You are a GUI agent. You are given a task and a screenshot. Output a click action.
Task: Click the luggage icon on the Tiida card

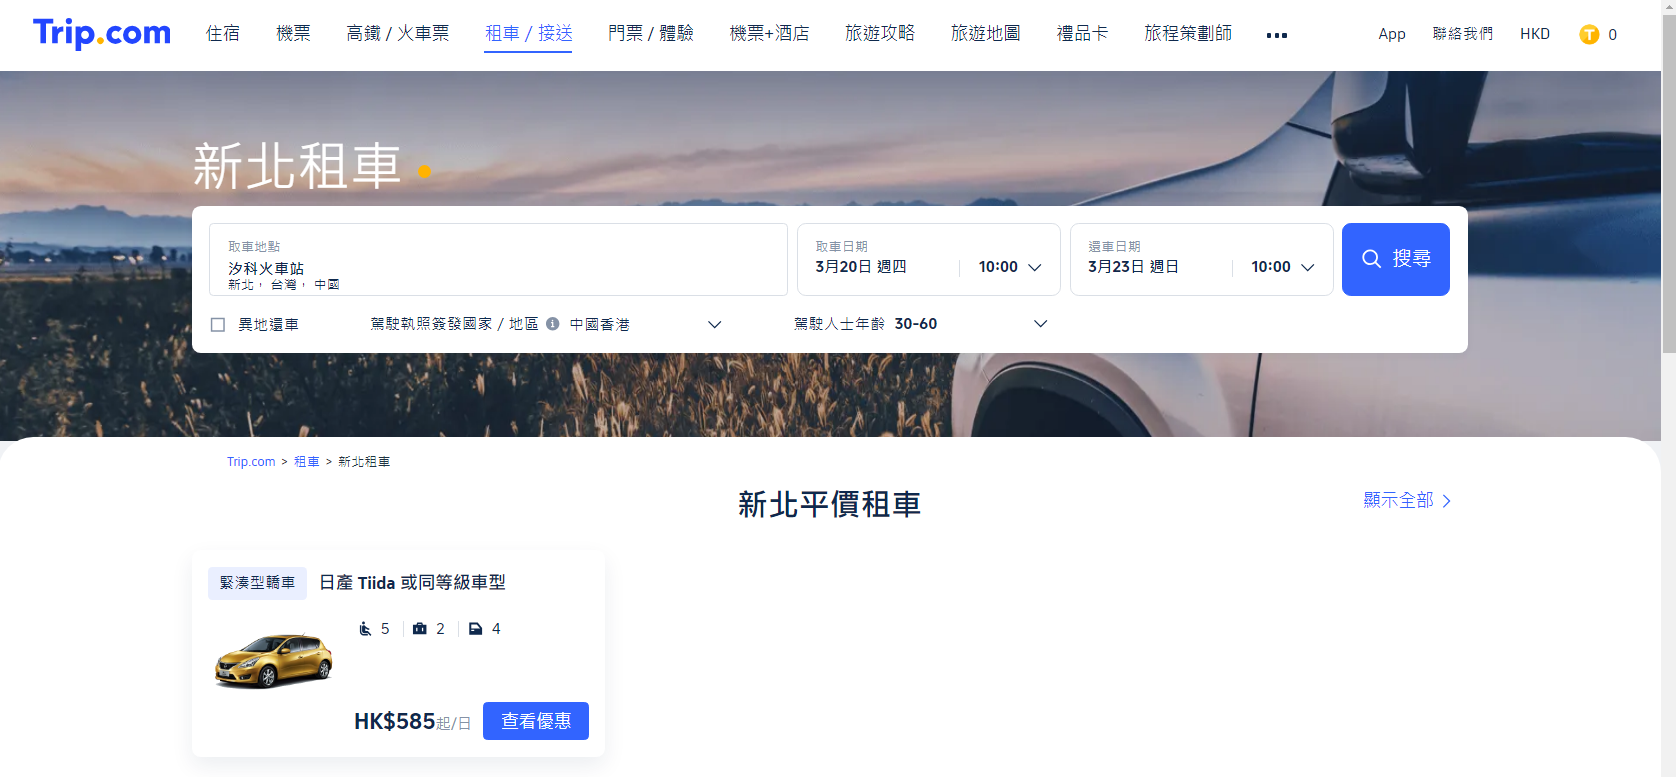[x=420, y=629]
